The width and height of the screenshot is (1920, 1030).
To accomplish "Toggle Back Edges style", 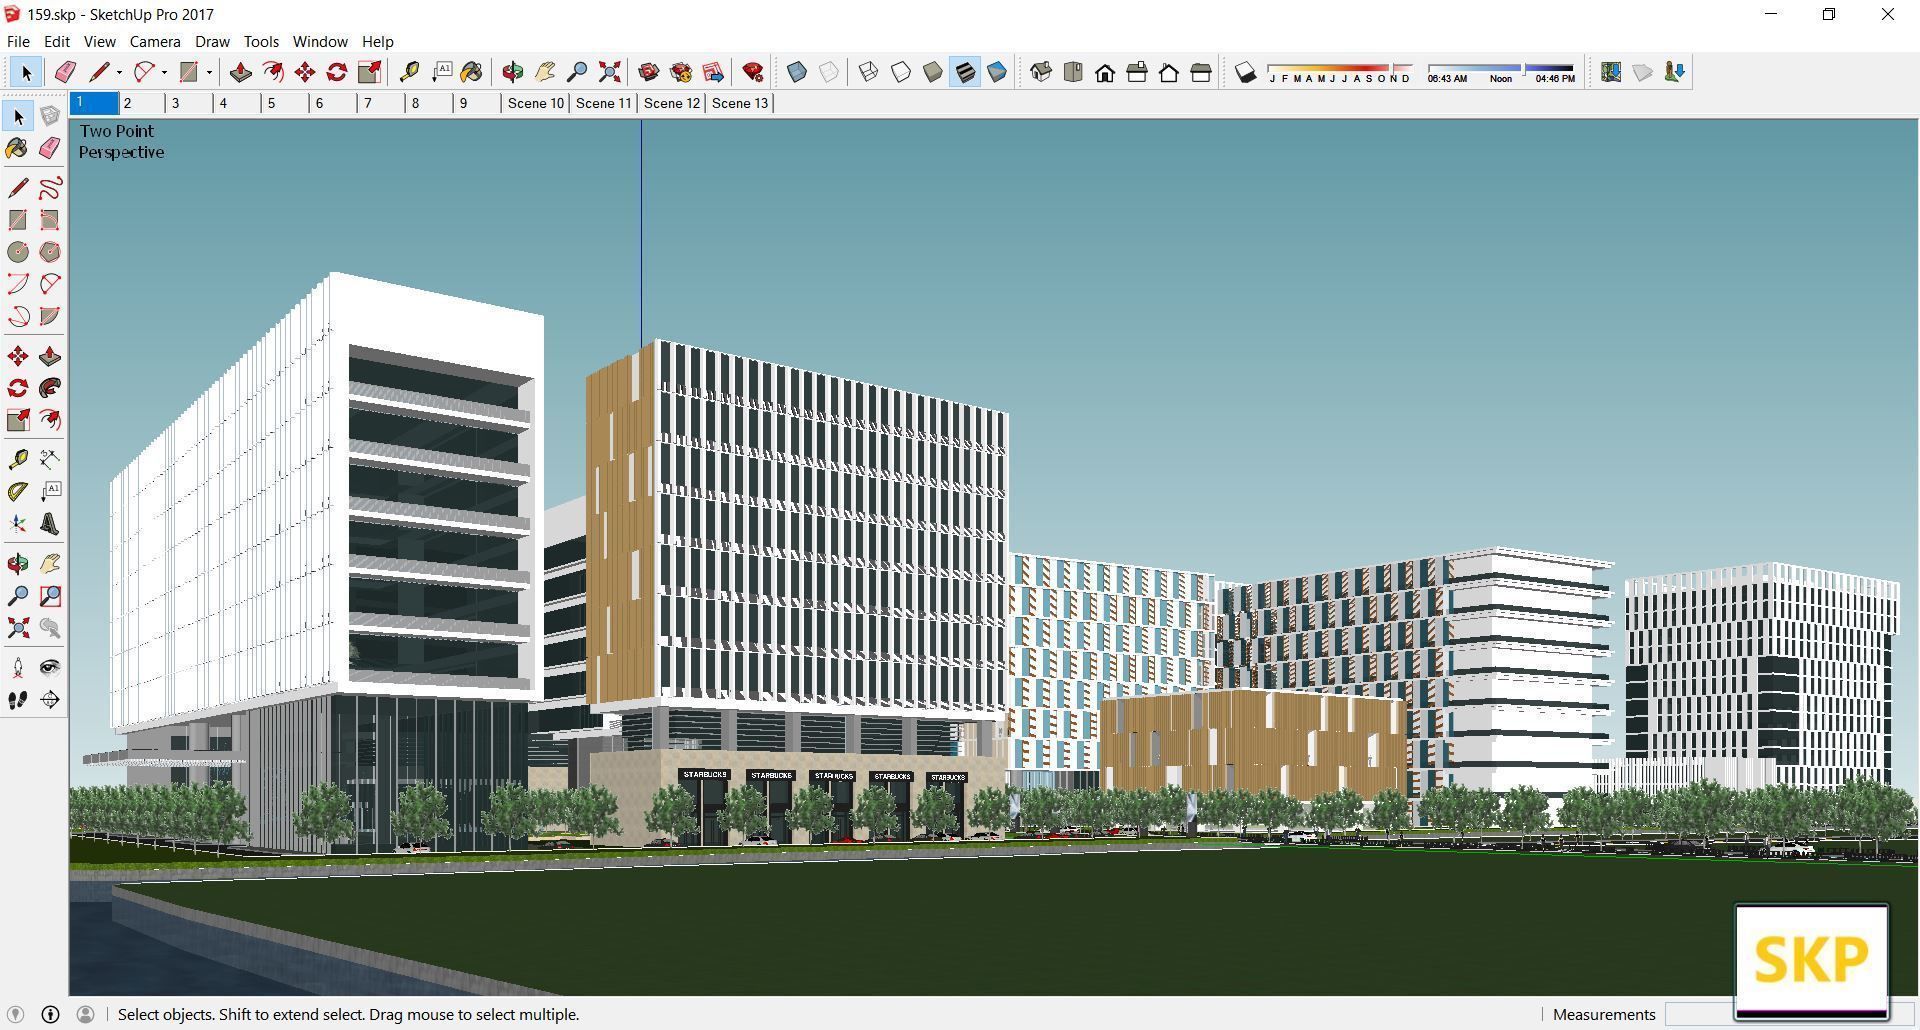I will (x=829, y=72).
